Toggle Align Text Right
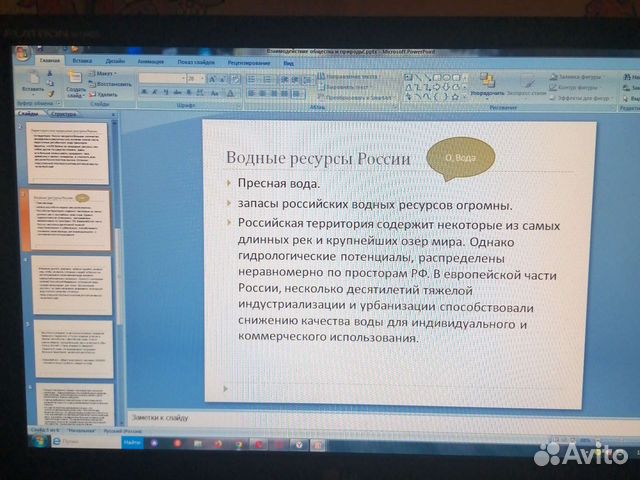The width and height of the screenshot is (640, 480). click(273, 94)
